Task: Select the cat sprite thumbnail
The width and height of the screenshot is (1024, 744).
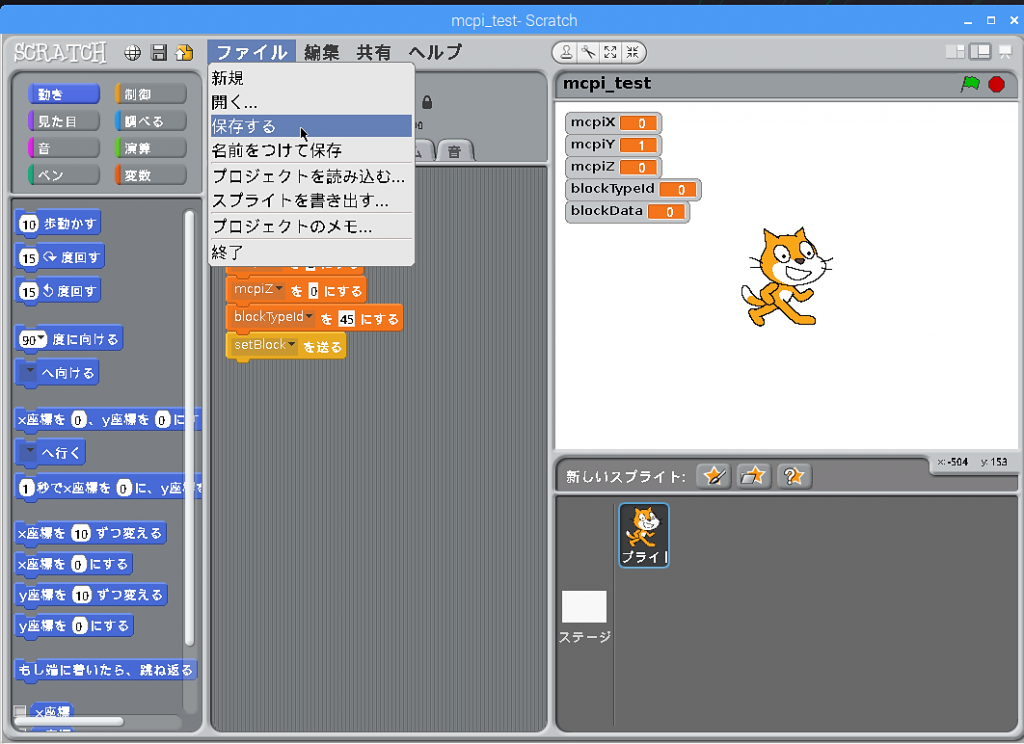Action: (x=644, y=535)
